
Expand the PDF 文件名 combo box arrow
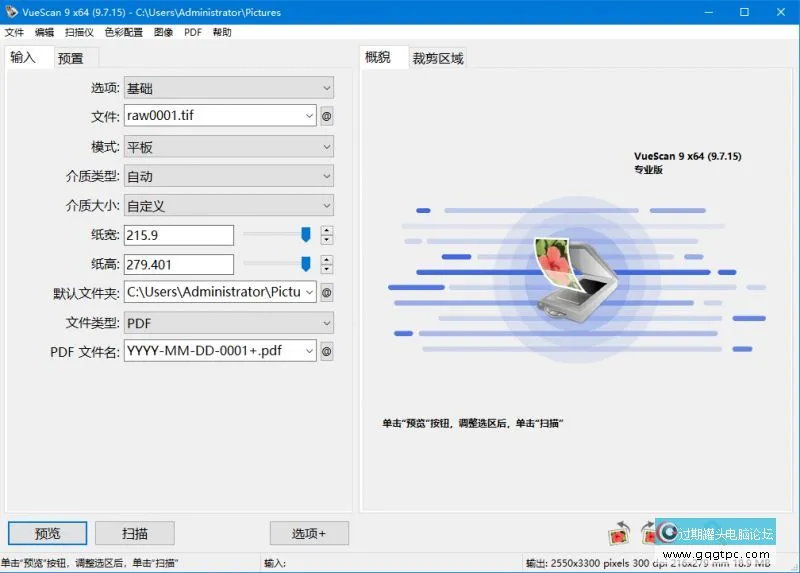coord(309,351)
